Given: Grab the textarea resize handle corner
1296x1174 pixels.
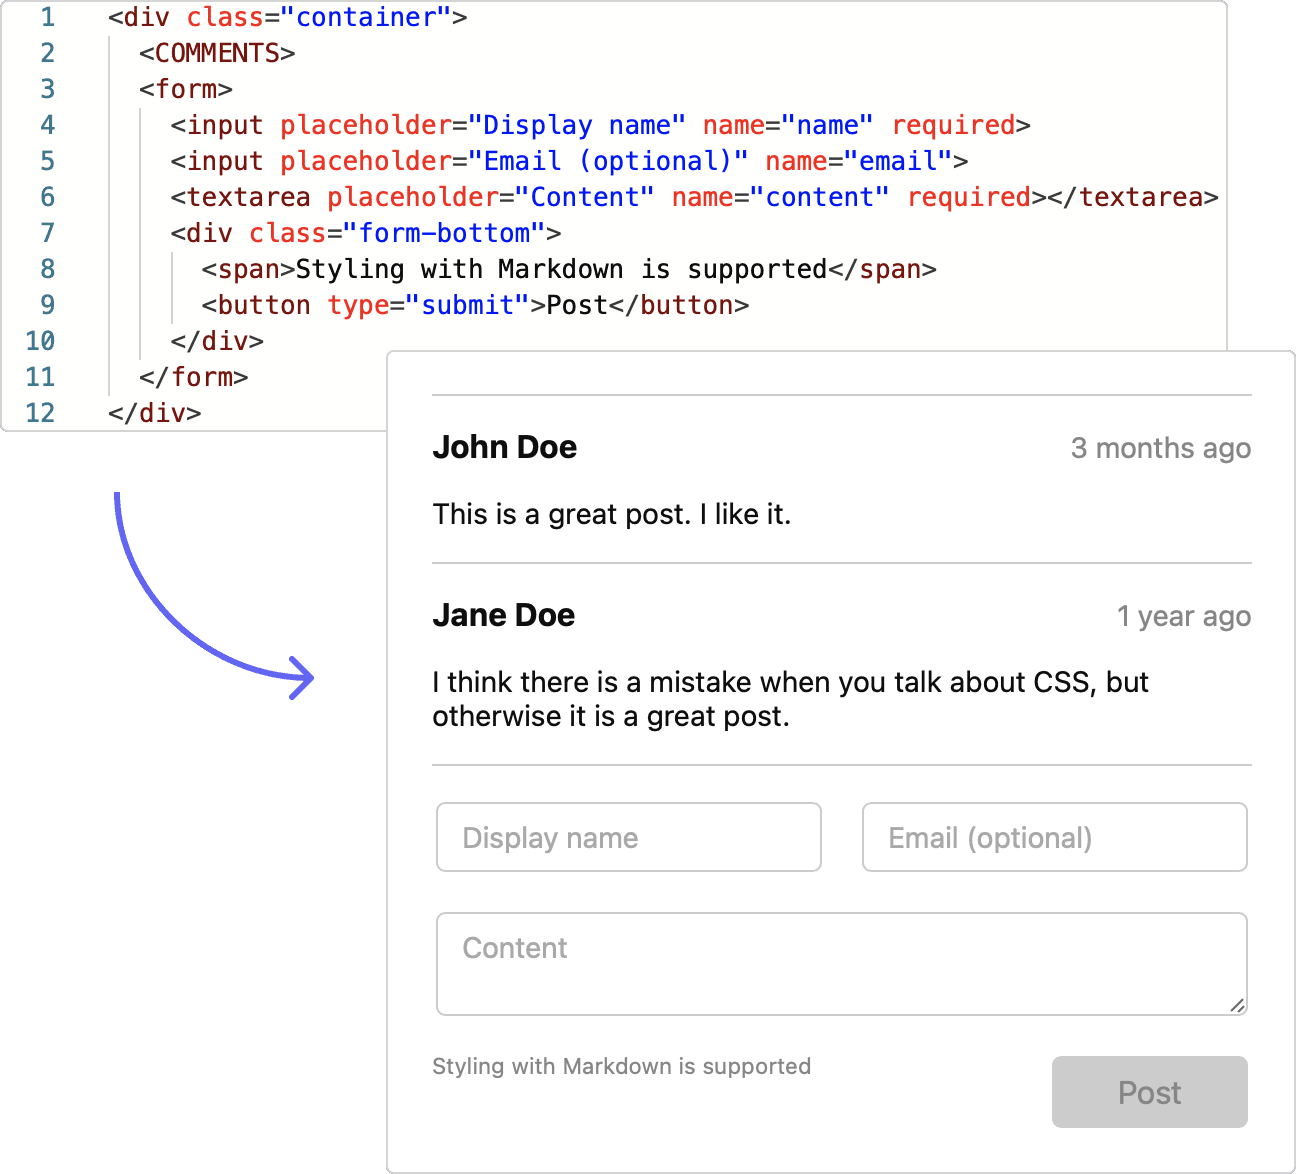Looking at the screenshot, I should click(x=1237, y=1005).
